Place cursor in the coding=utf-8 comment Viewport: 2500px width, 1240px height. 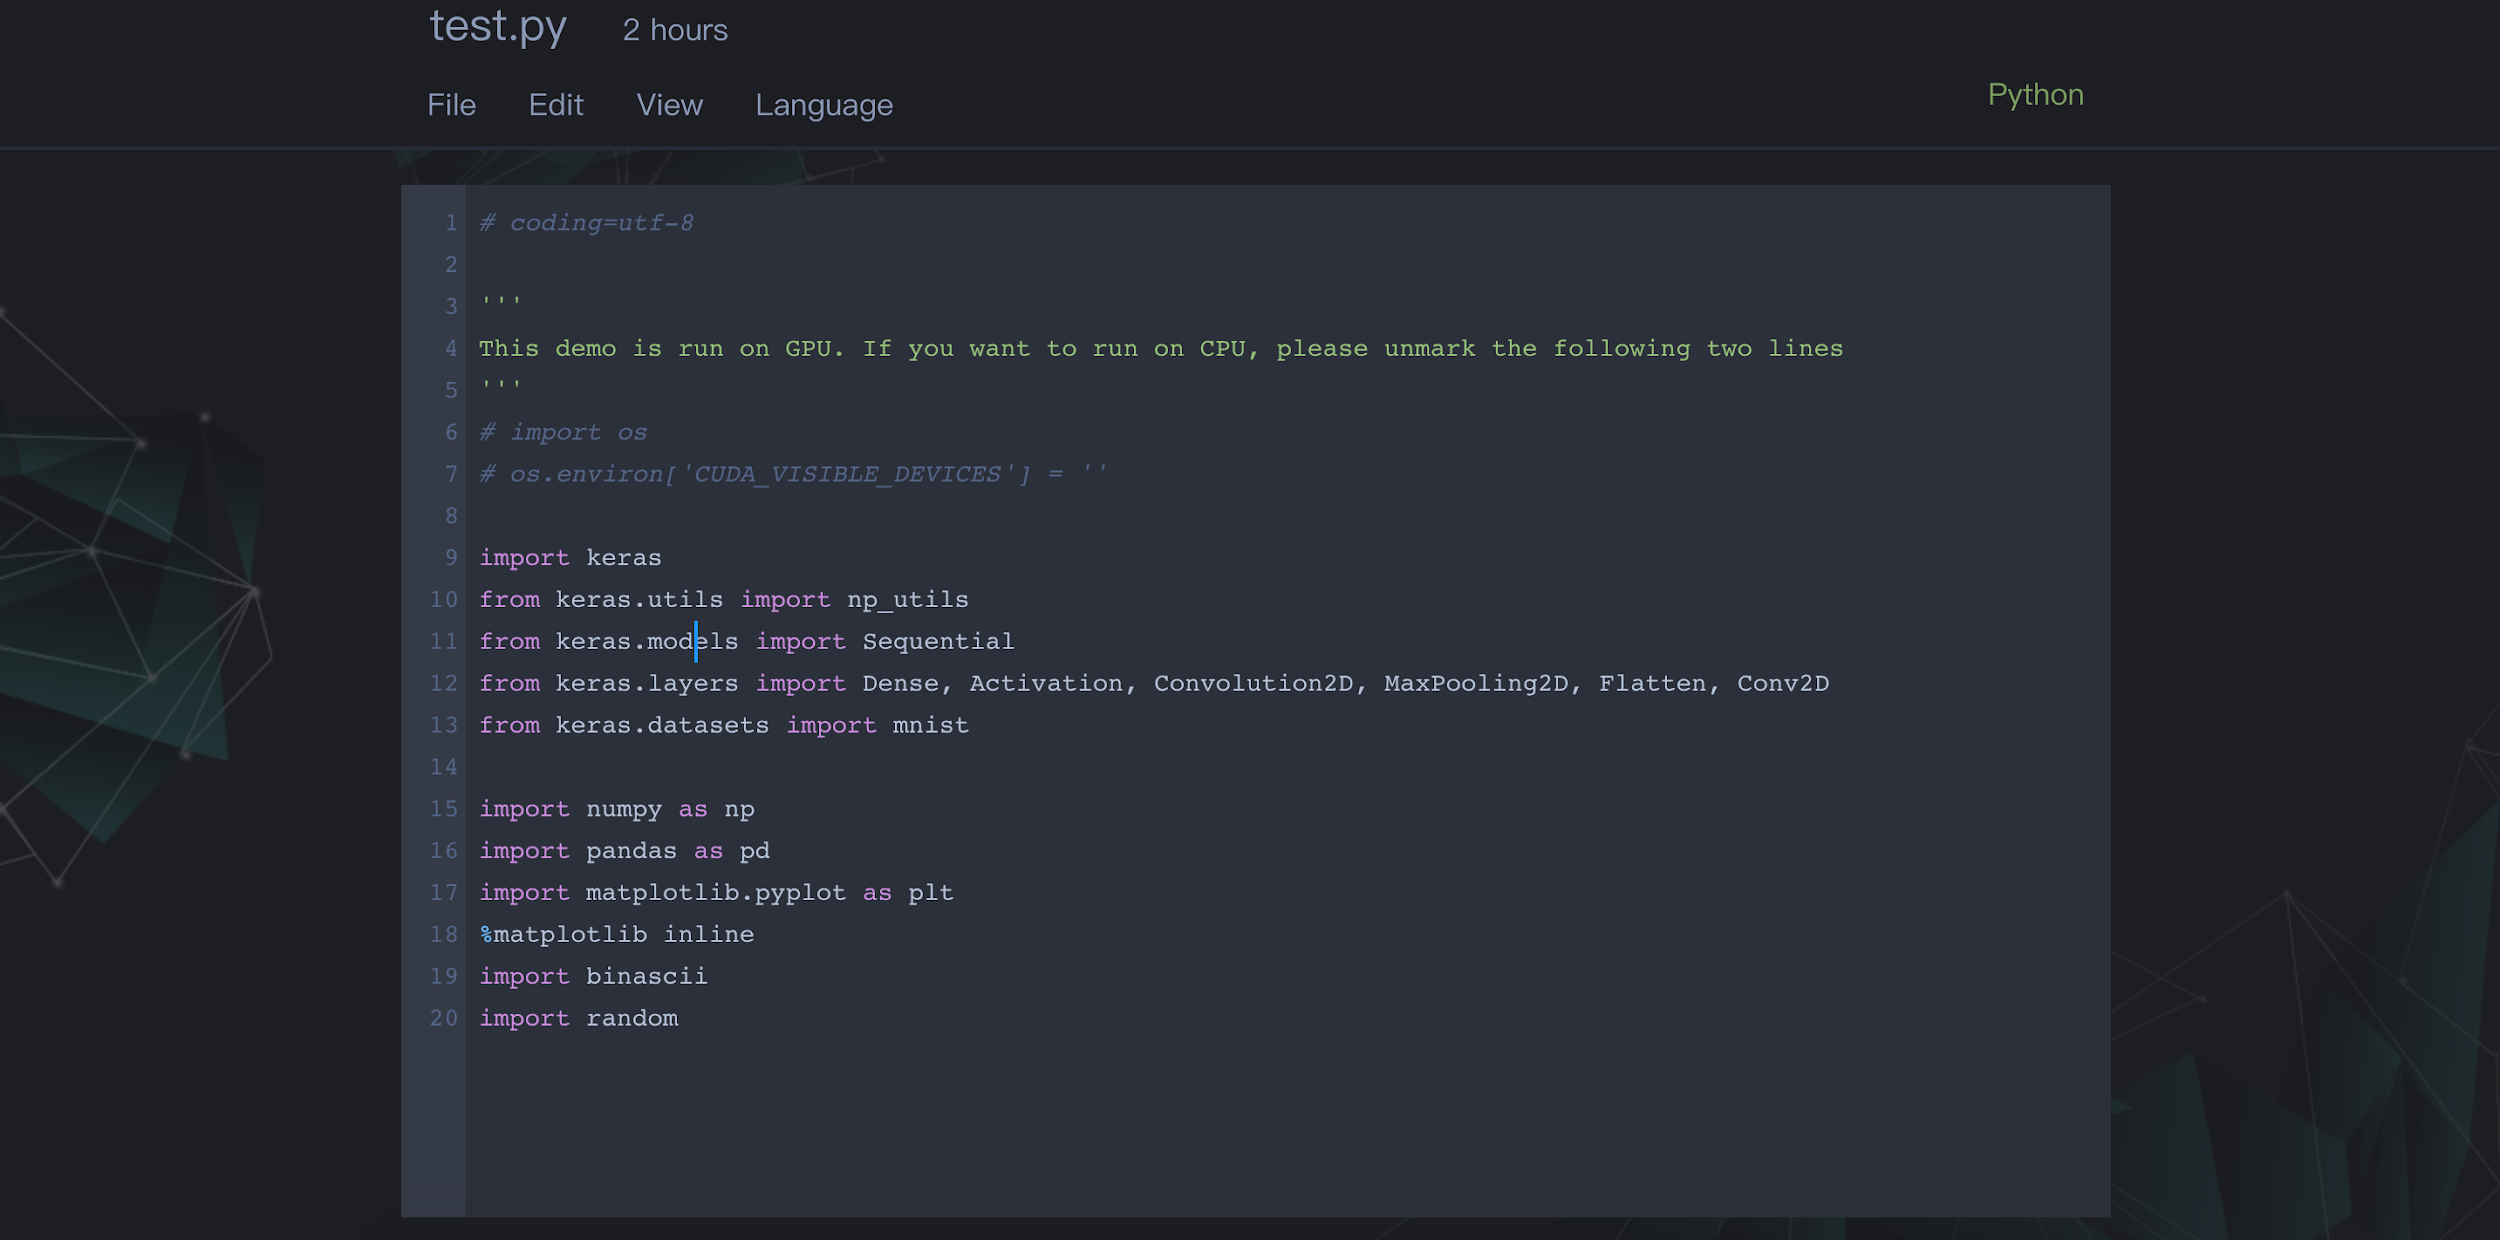[600, 223]
